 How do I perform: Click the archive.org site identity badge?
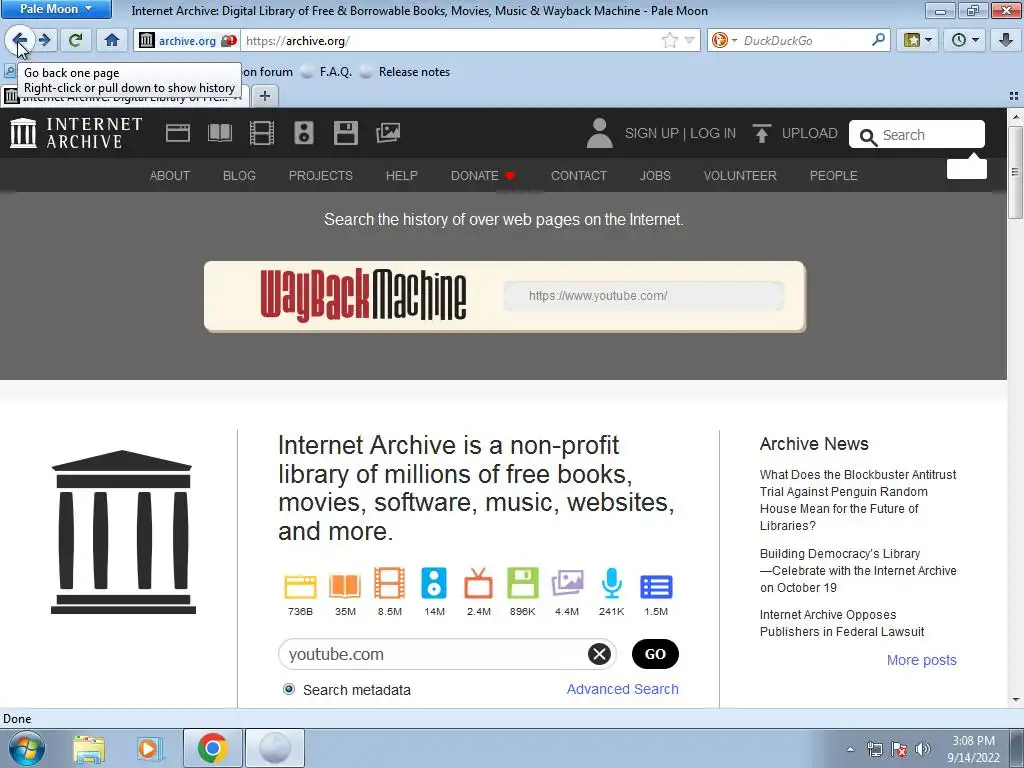187,40
